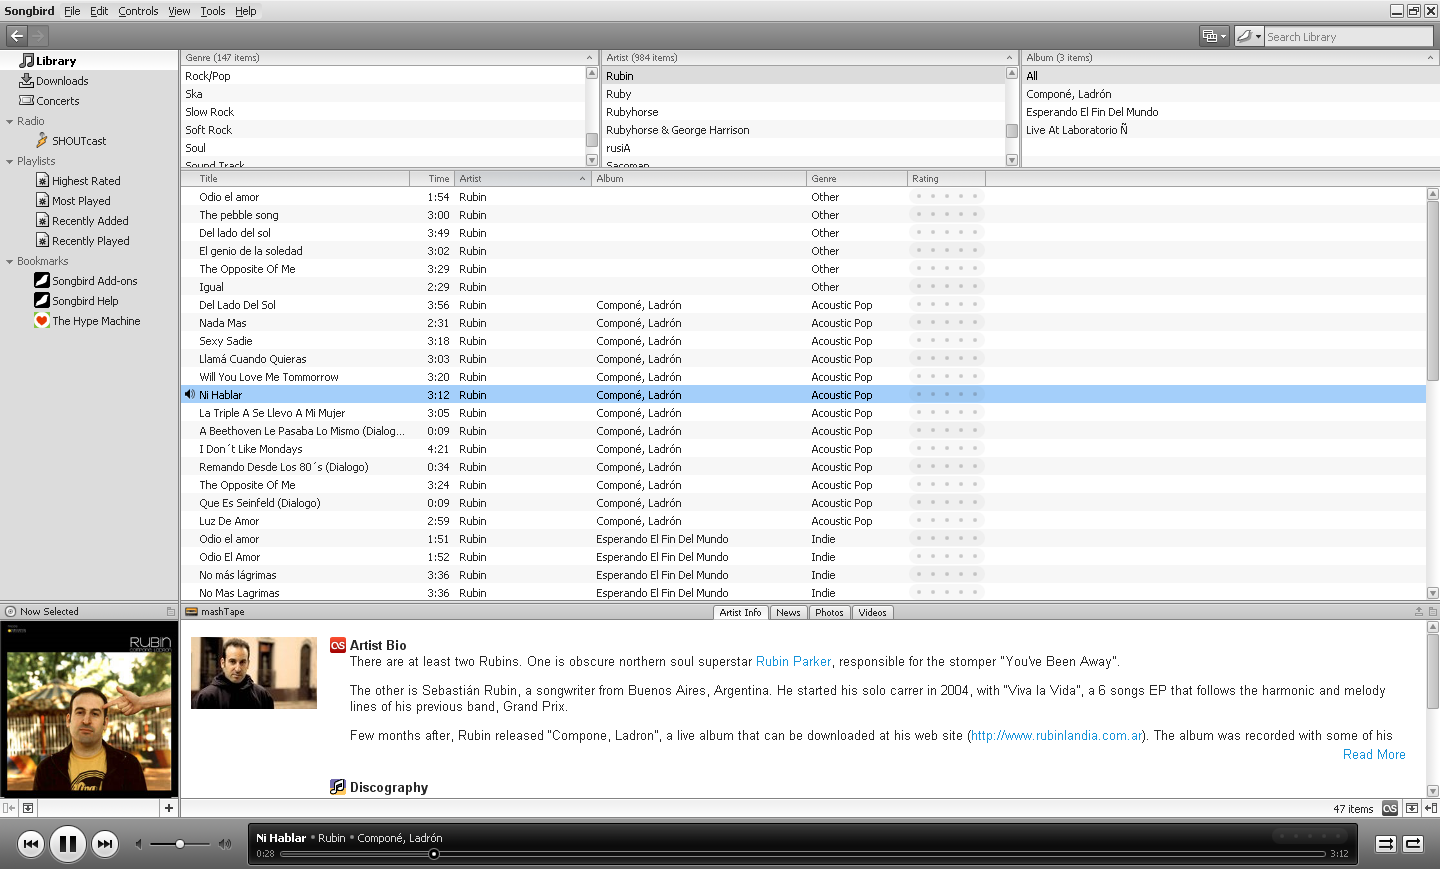Image resolution: width=1440 pixels, height=869 pixels.
Task: Sort by Artist column header
Action: 522,179
